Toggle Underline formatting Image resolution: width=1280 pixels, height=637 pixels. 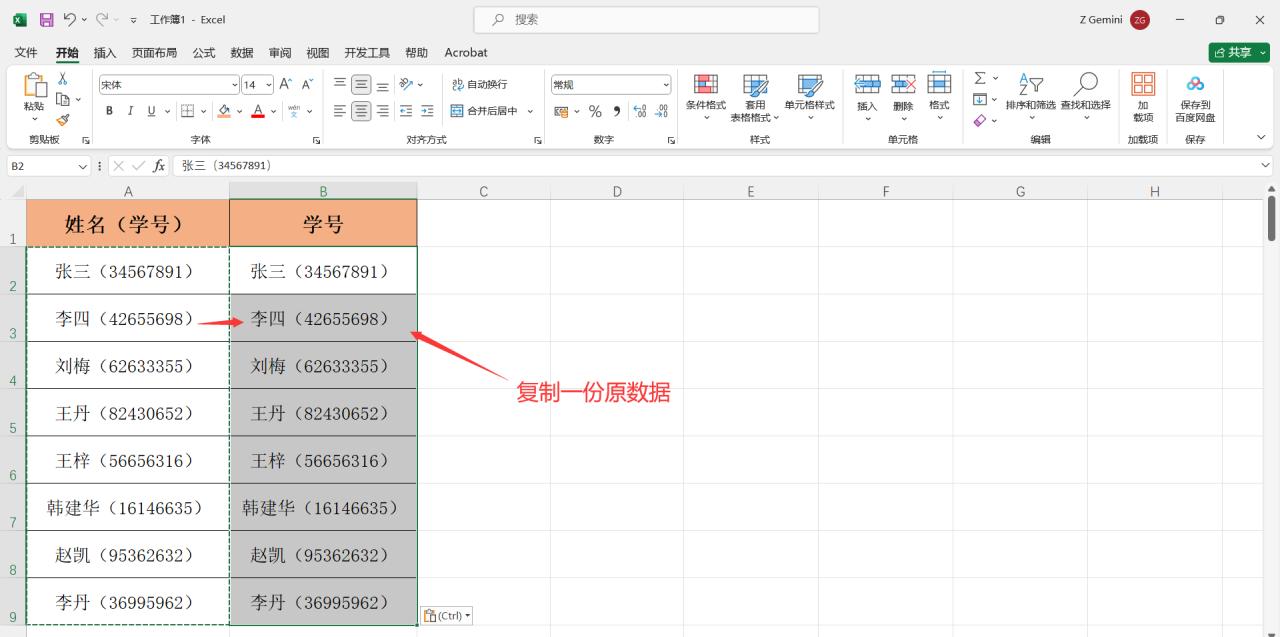point(152,111)
